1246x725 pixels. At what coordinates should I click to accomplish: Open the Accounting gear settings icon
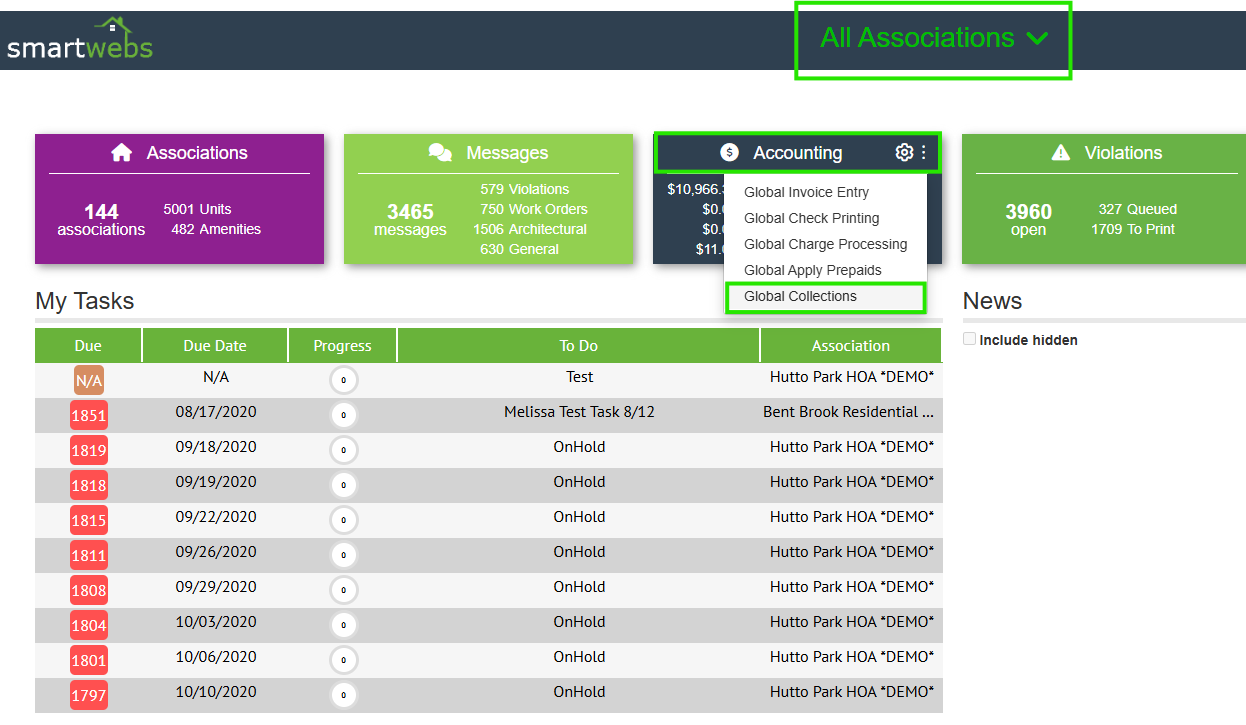tap(904, 153)
